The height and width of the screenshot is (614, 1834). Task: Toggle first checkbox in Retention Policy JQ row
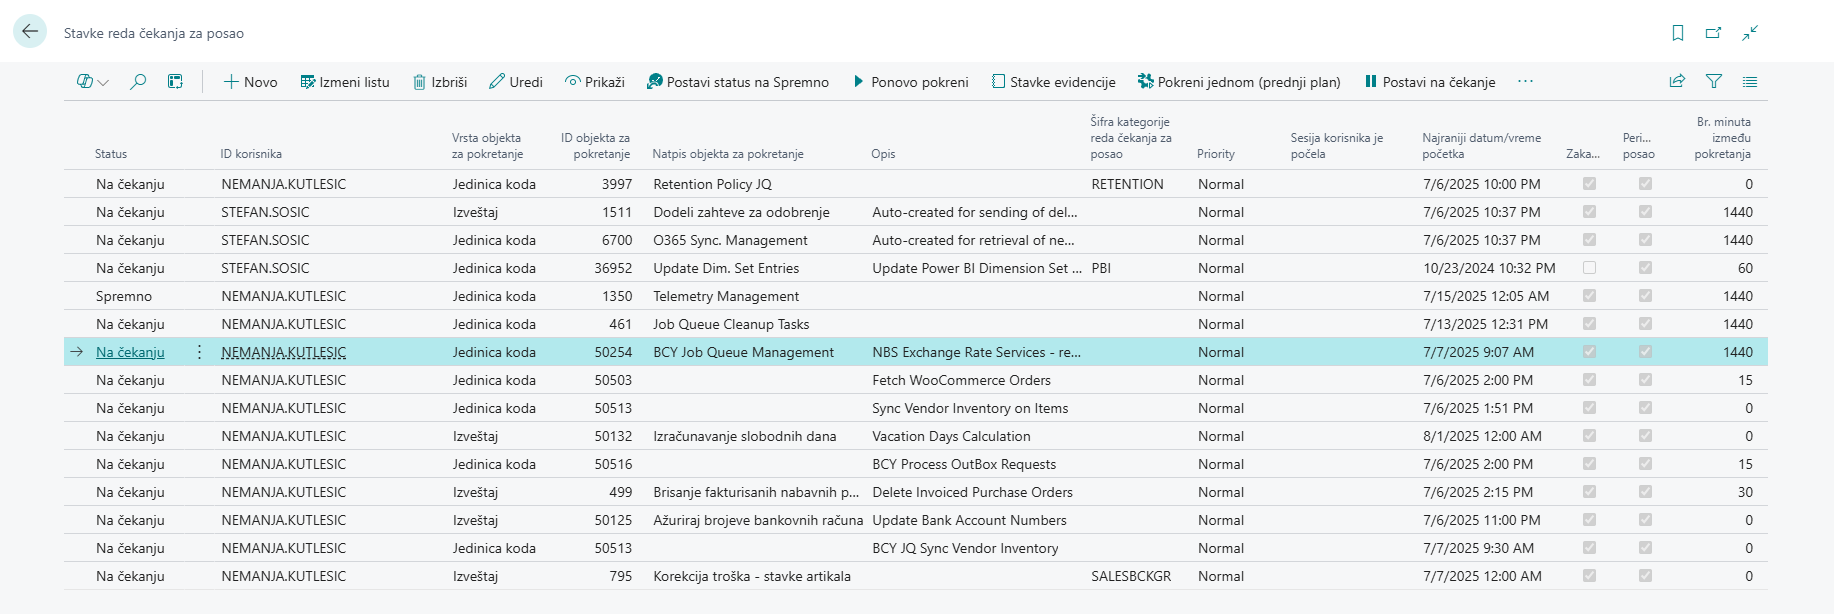[1589, 184]
